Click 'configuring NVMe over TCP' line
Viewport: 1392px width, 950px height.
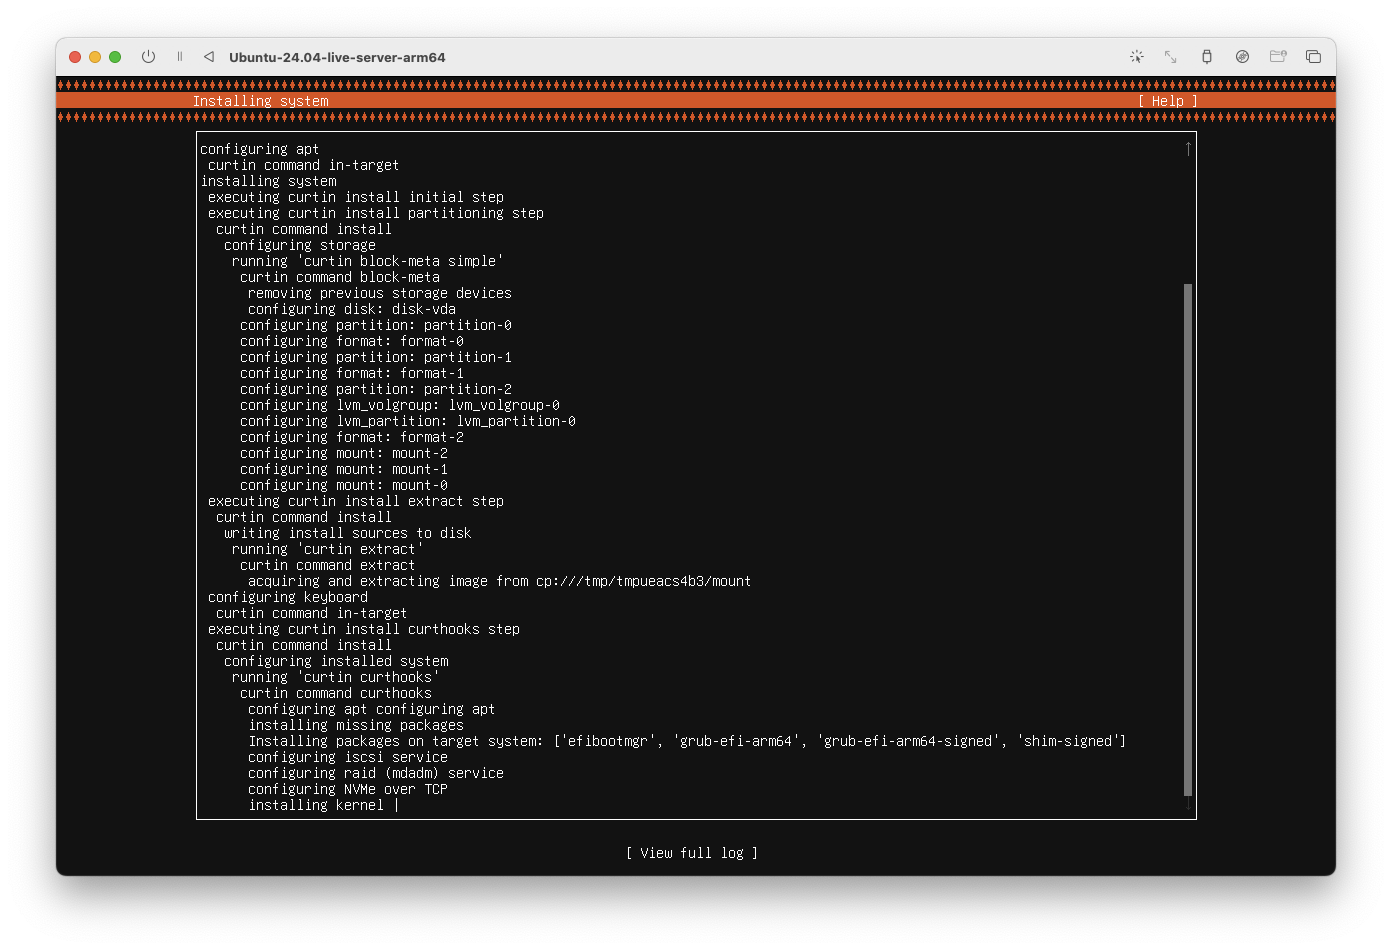pos(348,789)
